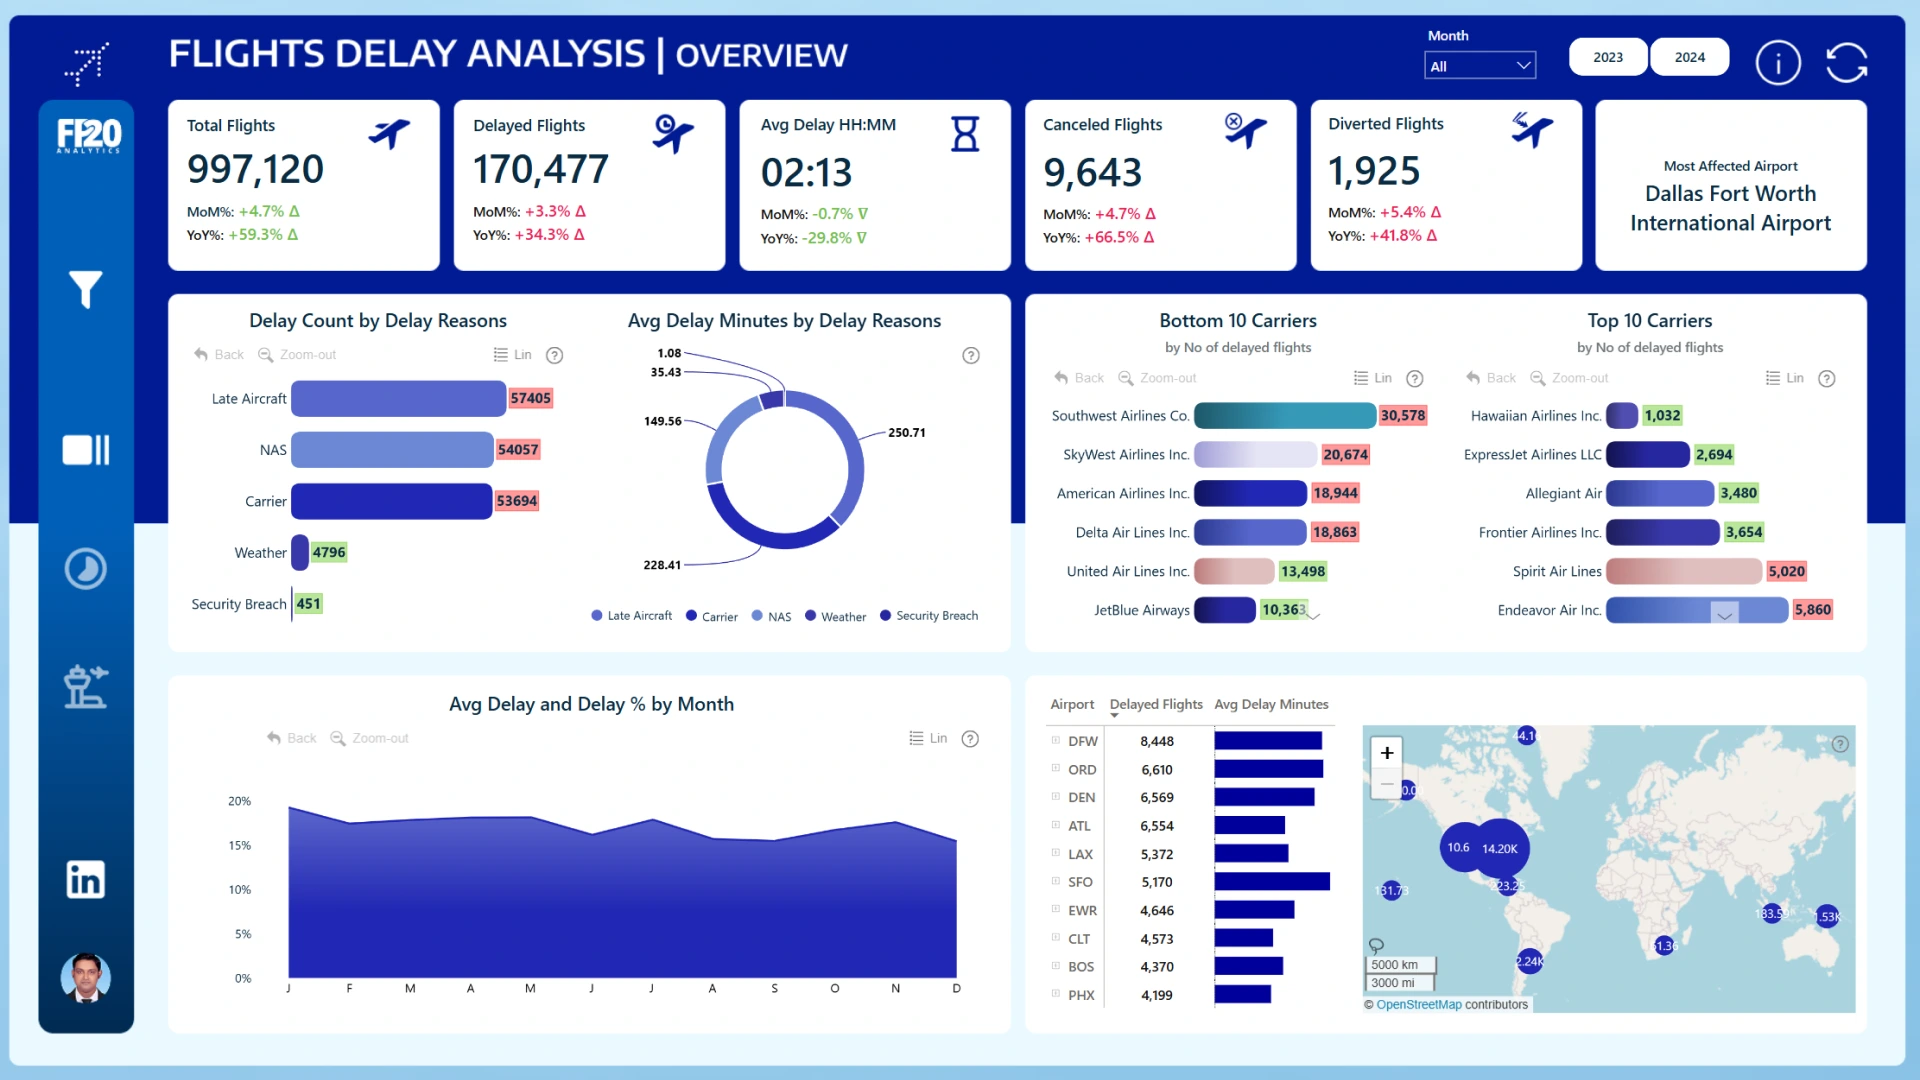Screen dimensions: 1920x1080
Task: Select the 2023 year button
Action: tap(1608, 57)
